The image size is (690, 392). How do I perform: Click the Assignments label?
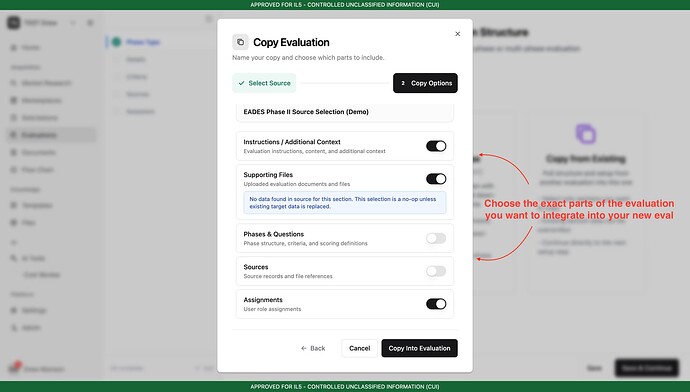(263, 300)
